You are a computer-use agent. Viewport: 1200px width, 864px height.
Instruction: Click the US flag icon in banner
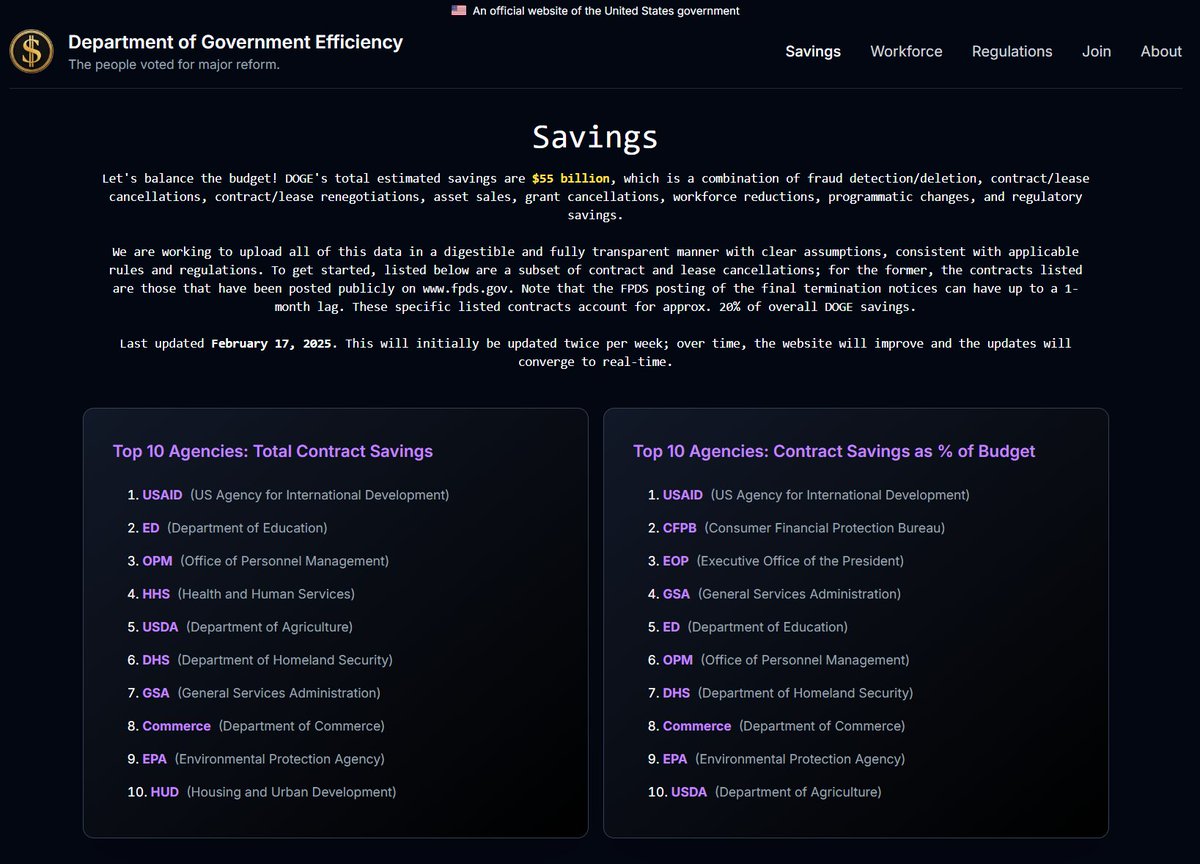[x=459, y=11]
